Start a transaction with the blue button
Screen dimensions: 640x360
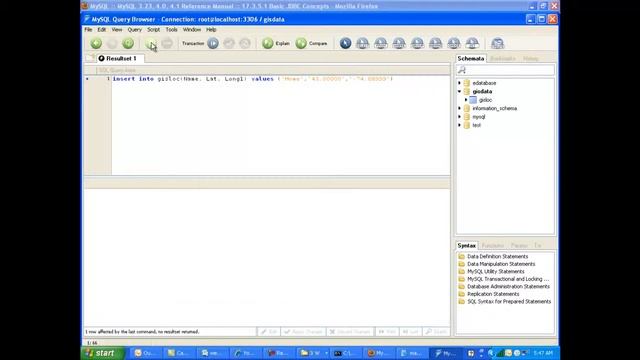(213, 43)
